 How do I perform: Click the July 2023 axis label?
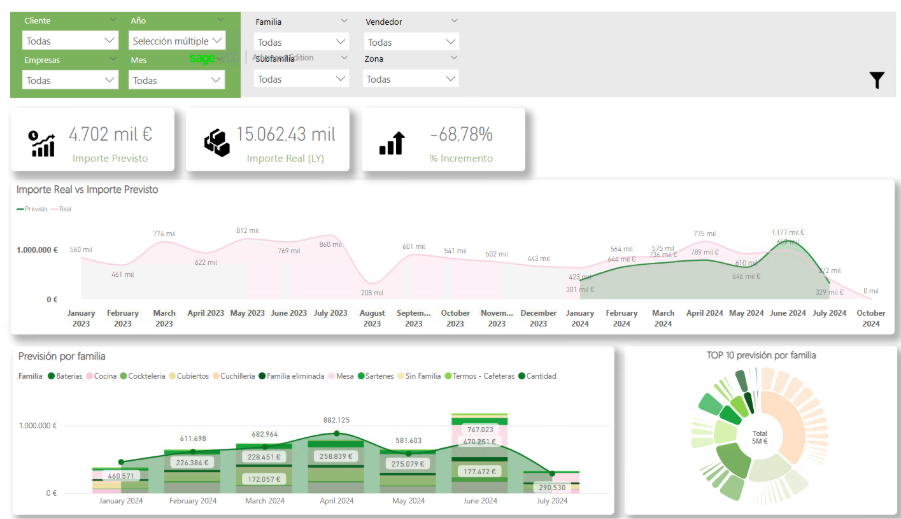(330, 313)
